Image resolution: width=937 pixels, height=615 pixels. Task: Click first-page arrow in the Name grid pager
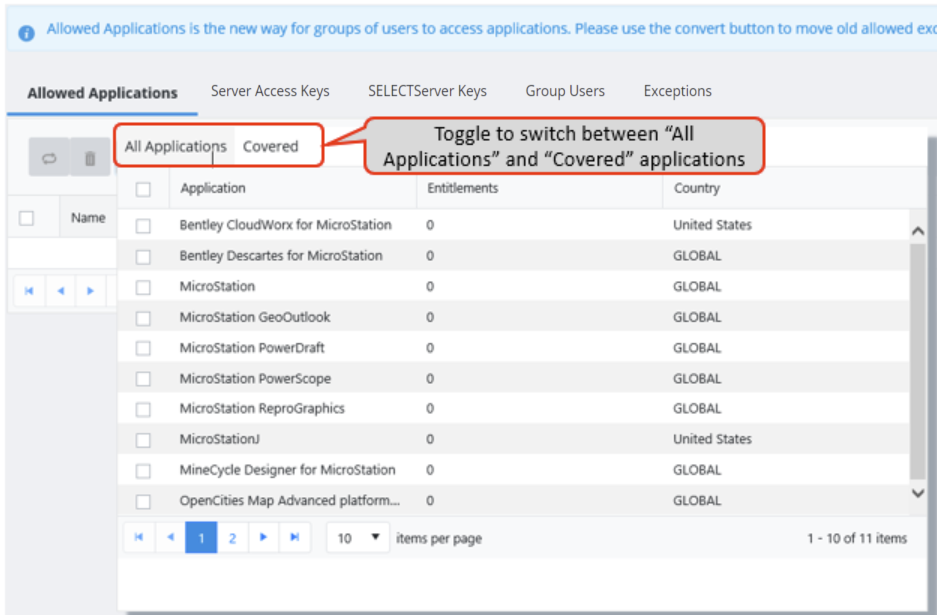coord(29,291)
